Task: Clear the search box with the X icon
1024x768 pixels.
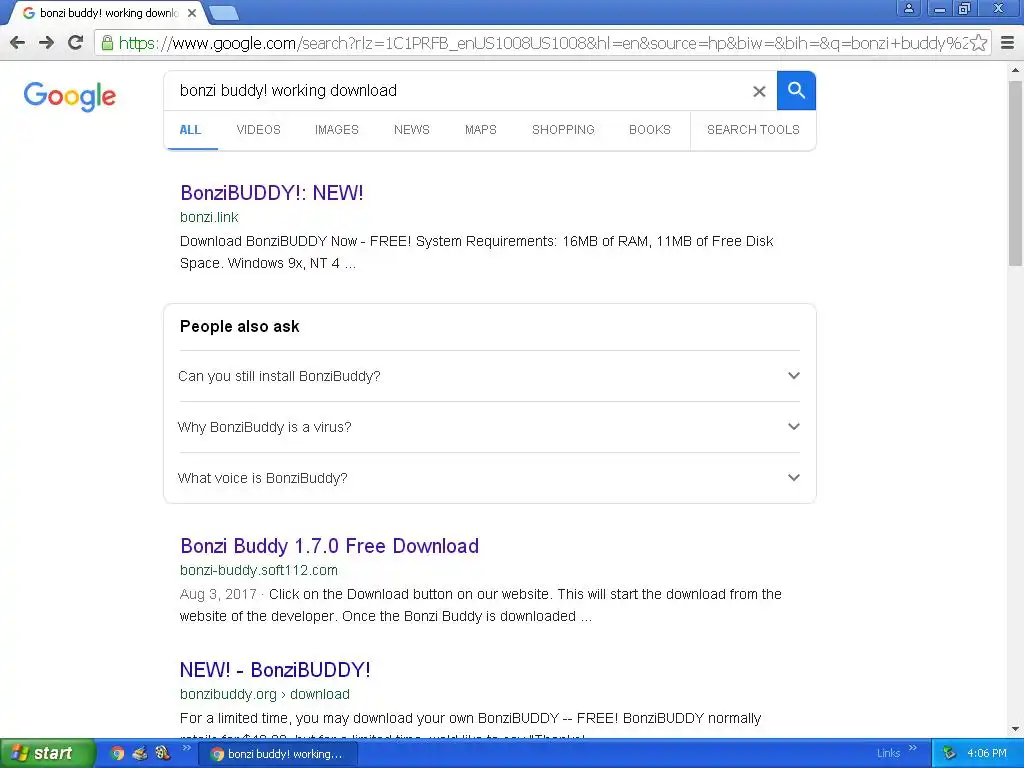Action: click(x=759, y=91)
